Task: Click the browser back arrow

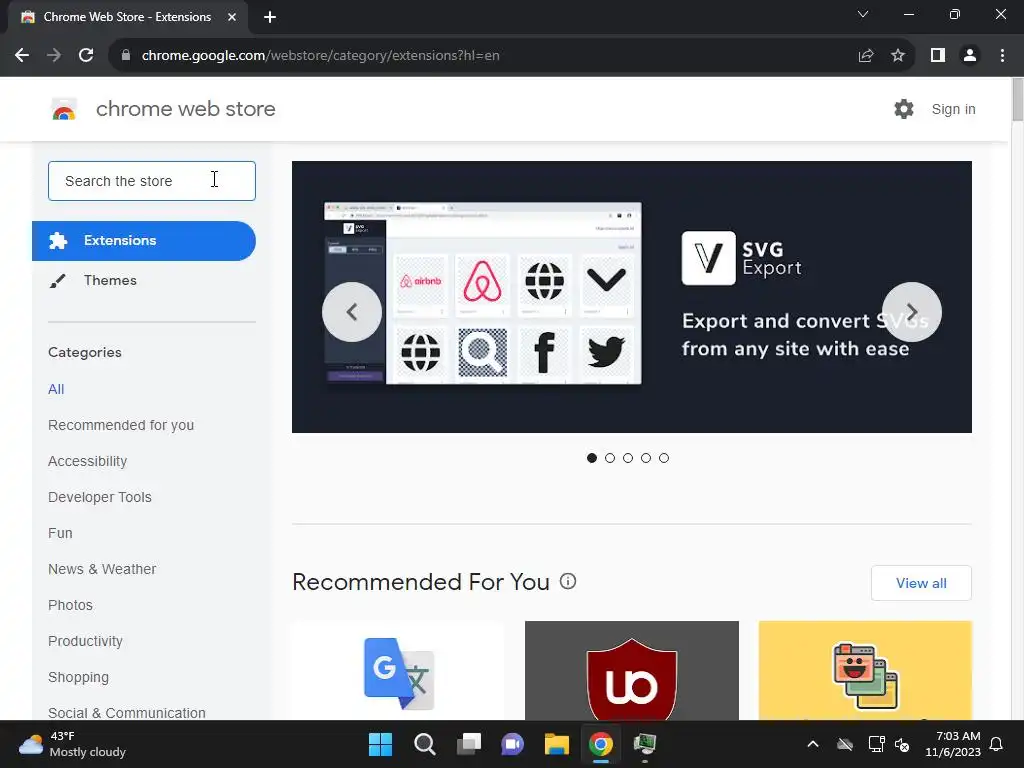Action: point(22,56)
